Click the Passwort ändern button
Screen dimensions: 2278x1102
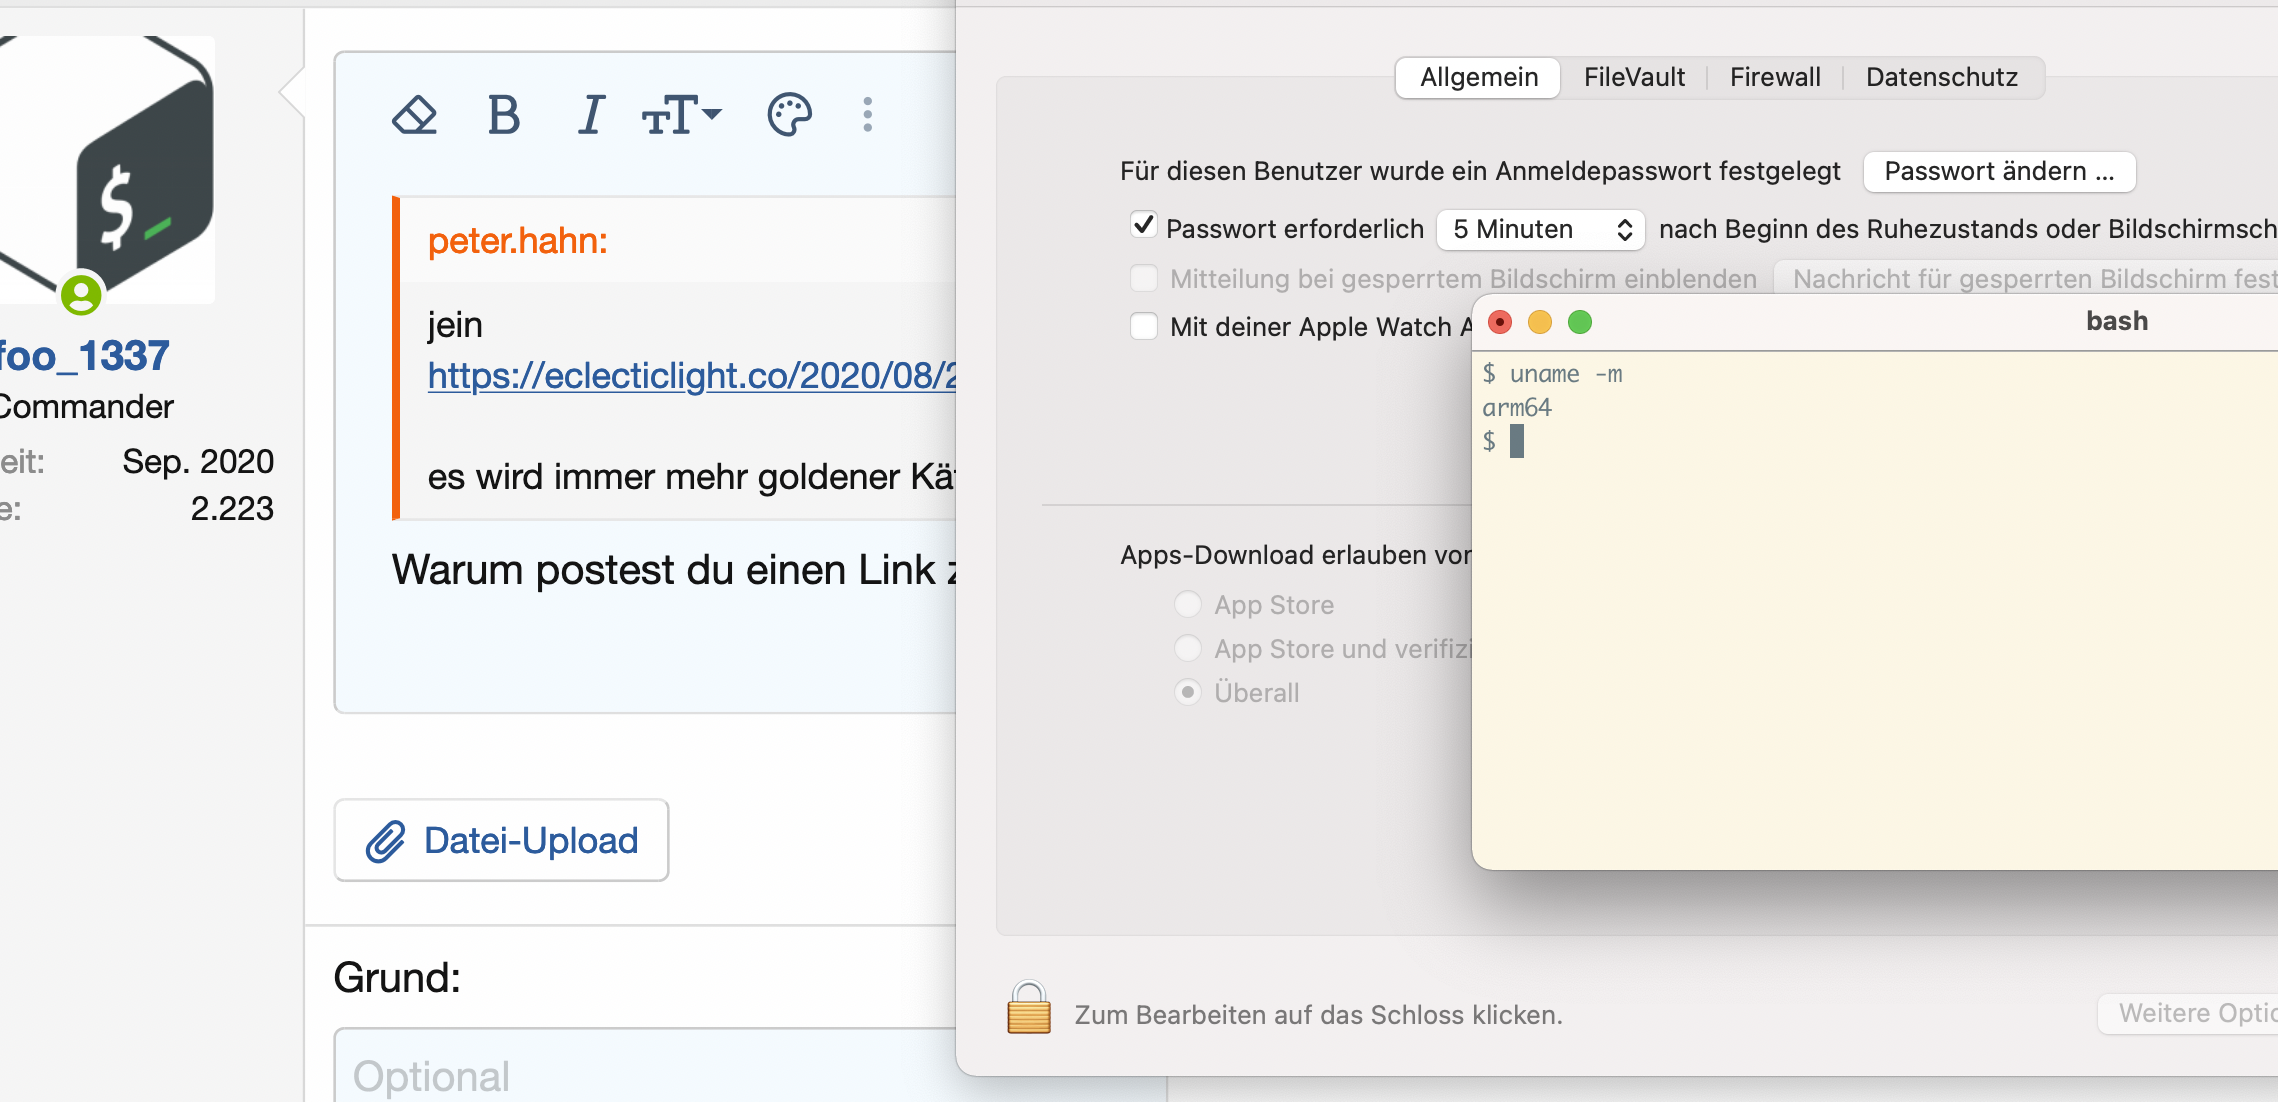pyautogui.click(x=1999, y=171)
